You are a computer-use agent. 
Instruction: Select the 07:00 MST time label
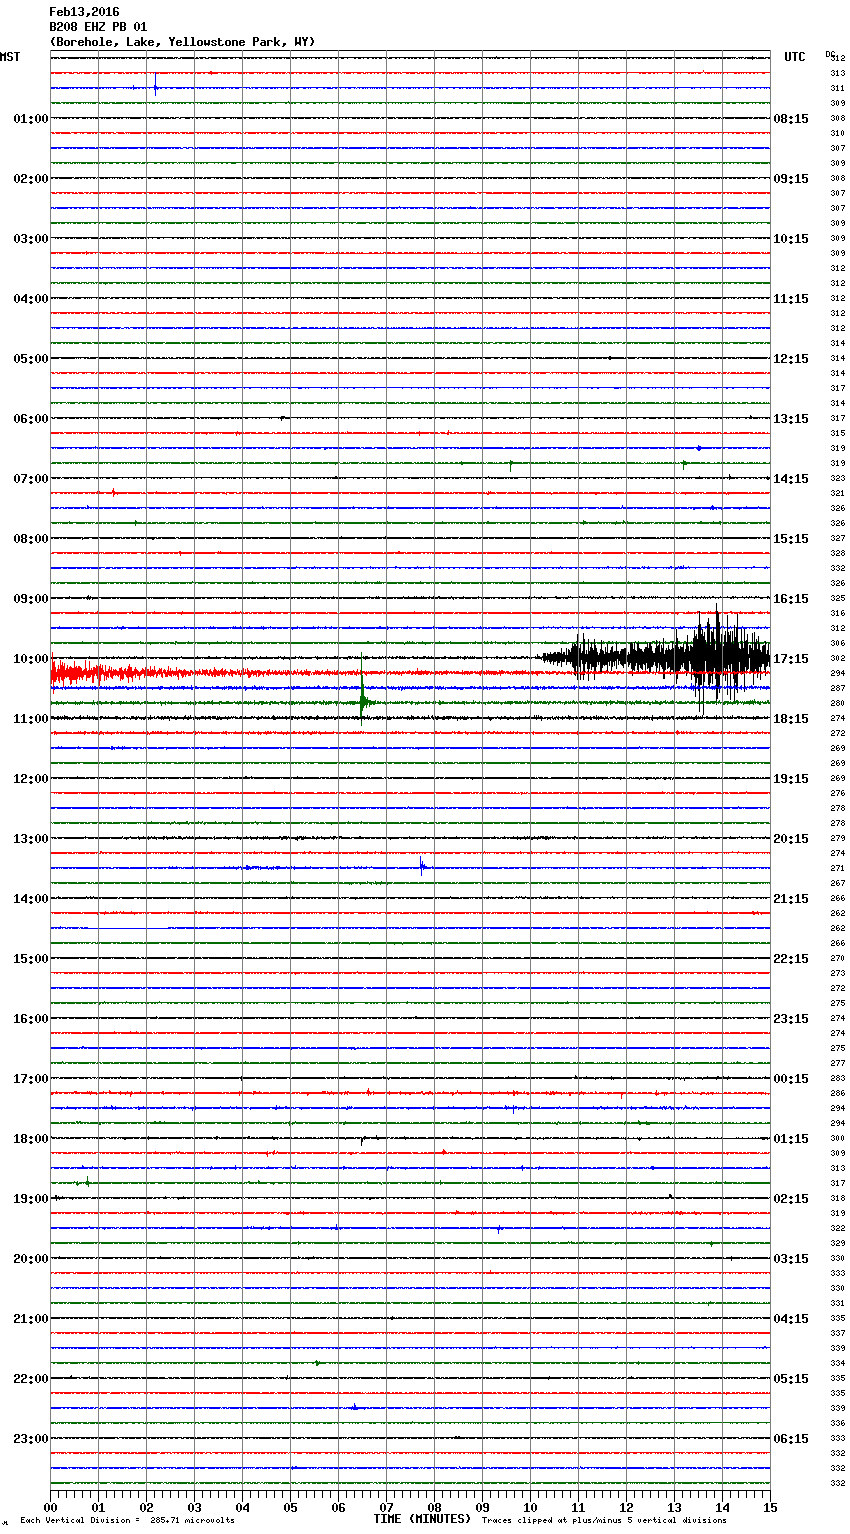tap(31, 479)
